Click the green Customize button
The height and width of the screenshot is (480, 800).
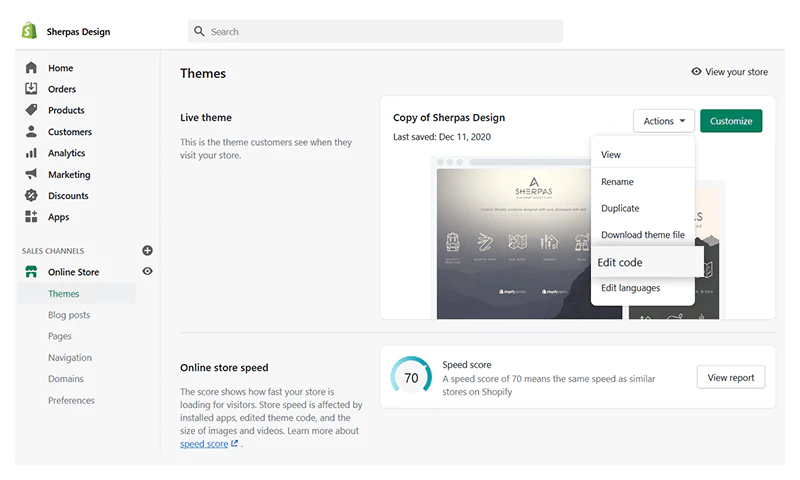(731, 121)
